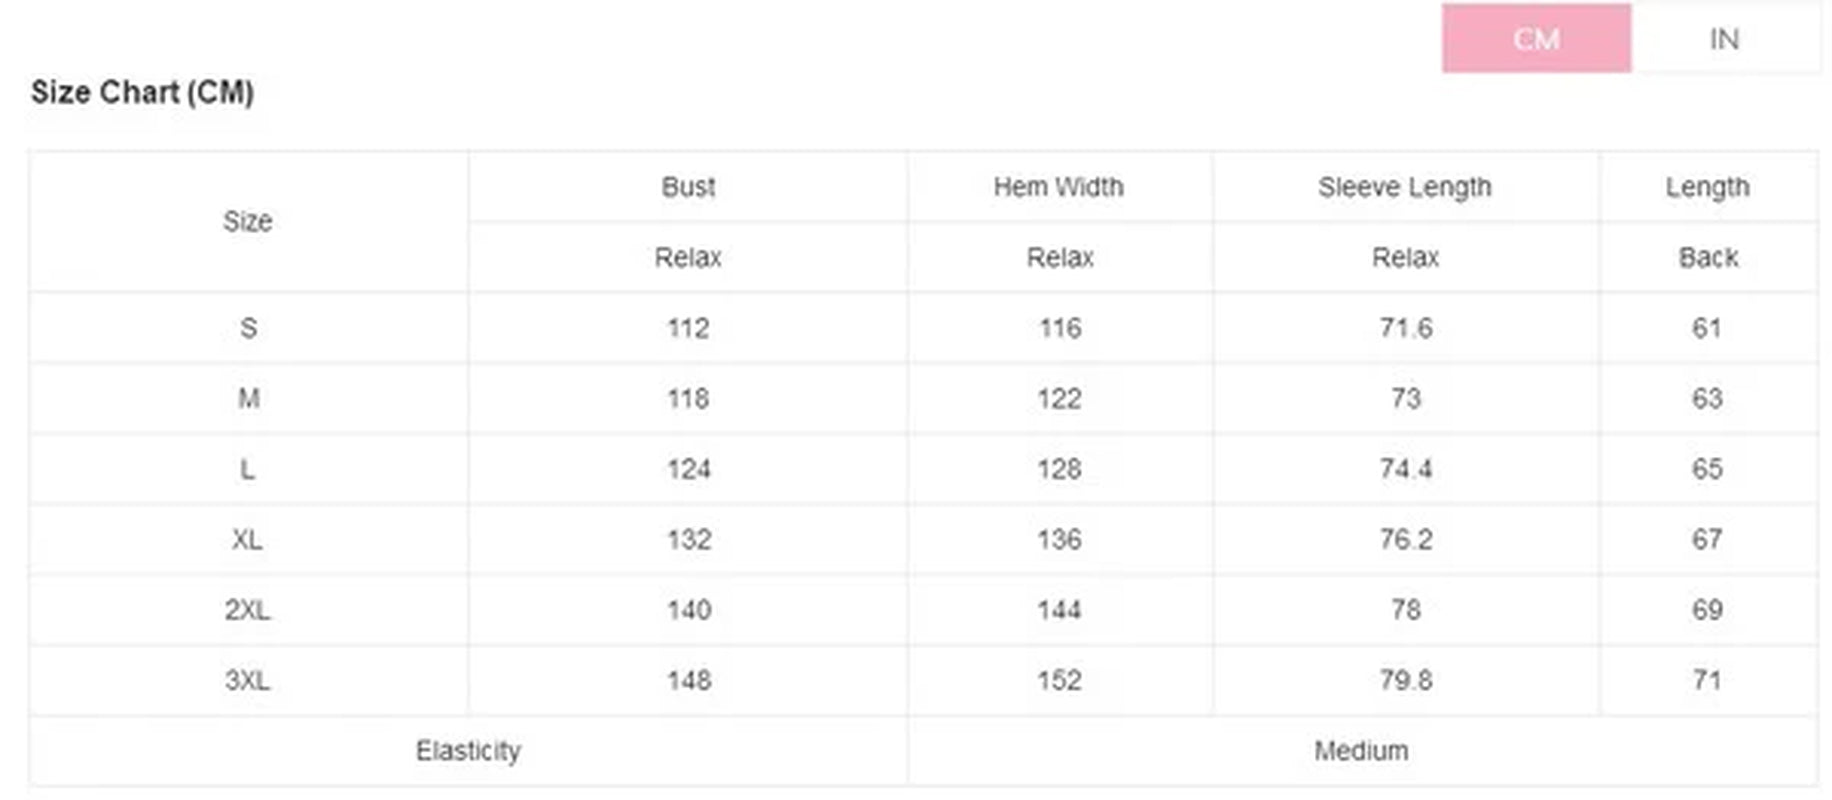Image resolution: width=1832 pixels, height=800 pixels.
Task: Select the L size row label
Action: (x=248, y=469)
